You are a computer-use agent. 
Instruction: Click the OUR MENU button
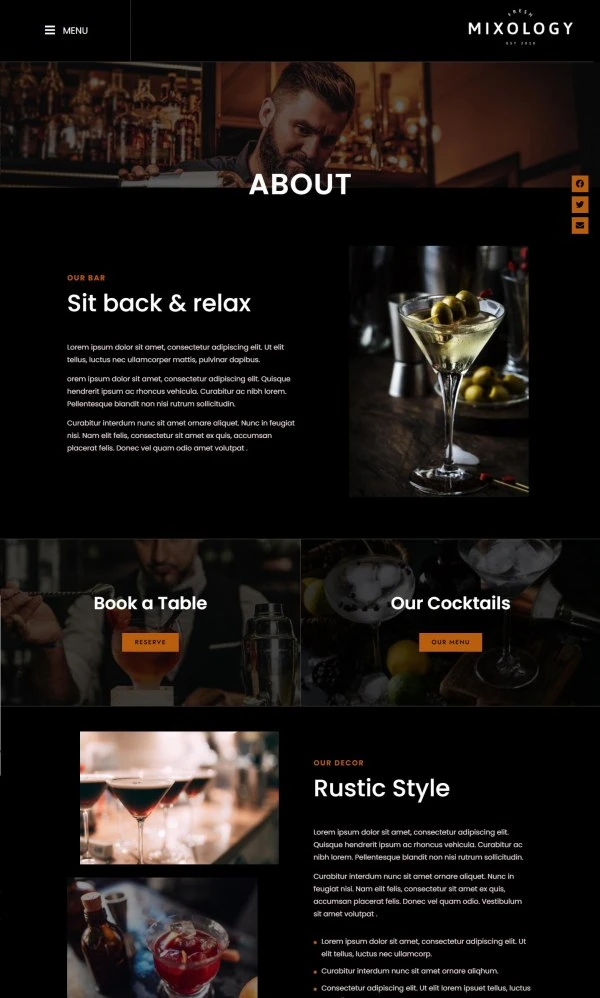(450, 642)
